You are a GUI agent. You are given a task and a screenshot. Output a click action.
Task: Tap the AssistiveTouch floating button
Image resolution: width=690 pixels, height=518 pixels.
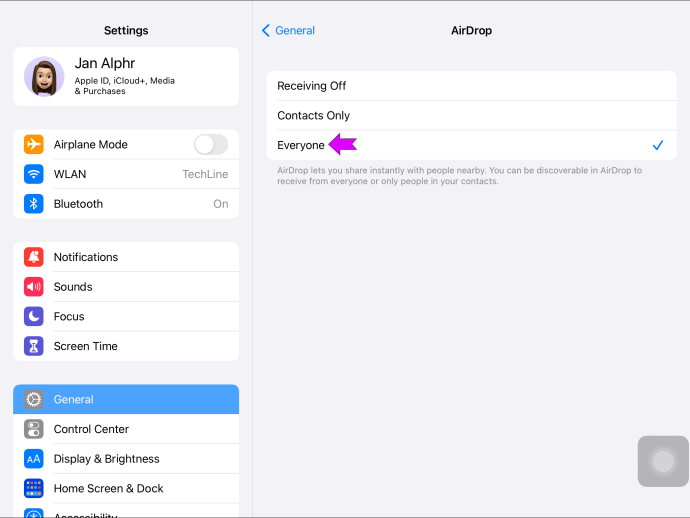pyautogui.click(x=663, y=461)
